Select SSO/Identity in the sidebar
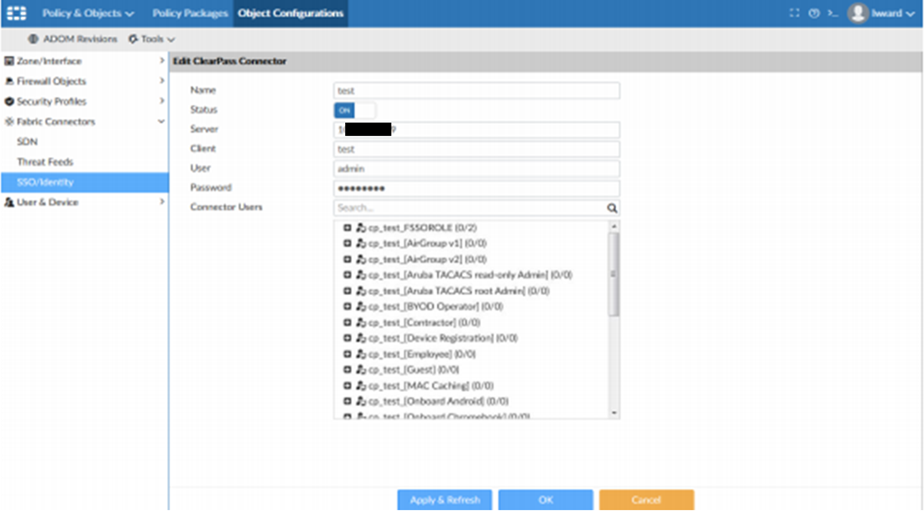 [84, 182]
